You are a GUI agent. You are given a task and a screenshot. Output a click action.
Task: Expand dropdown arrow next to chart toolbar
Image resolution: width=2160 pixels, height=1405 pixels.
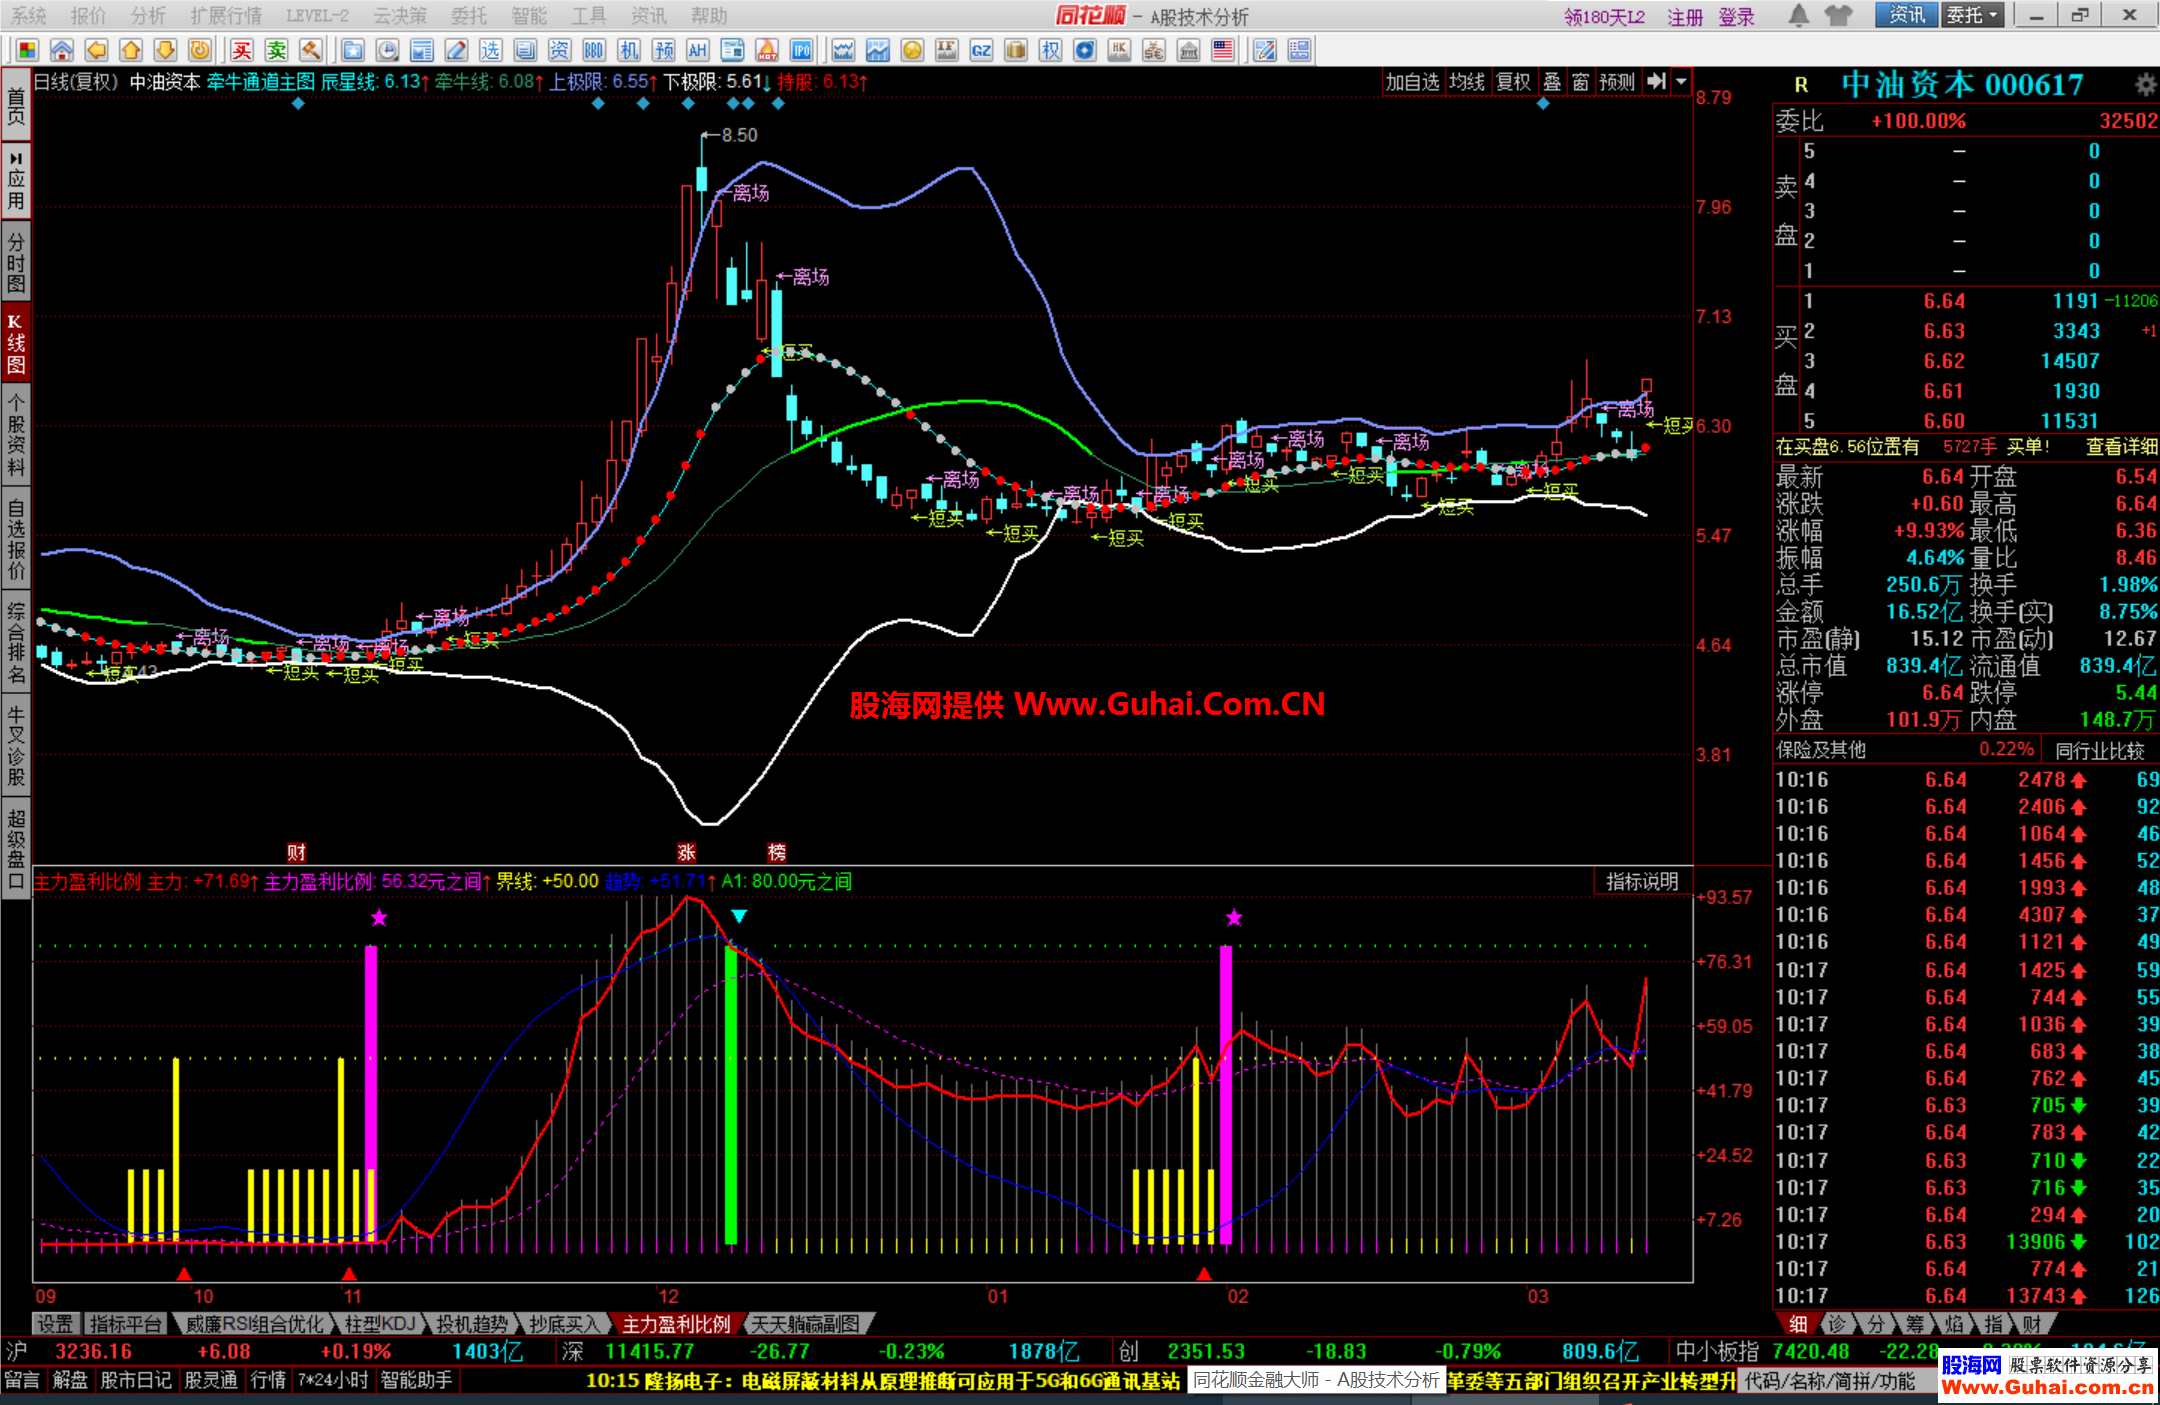pyautogui.click(x=1681, y=82)
